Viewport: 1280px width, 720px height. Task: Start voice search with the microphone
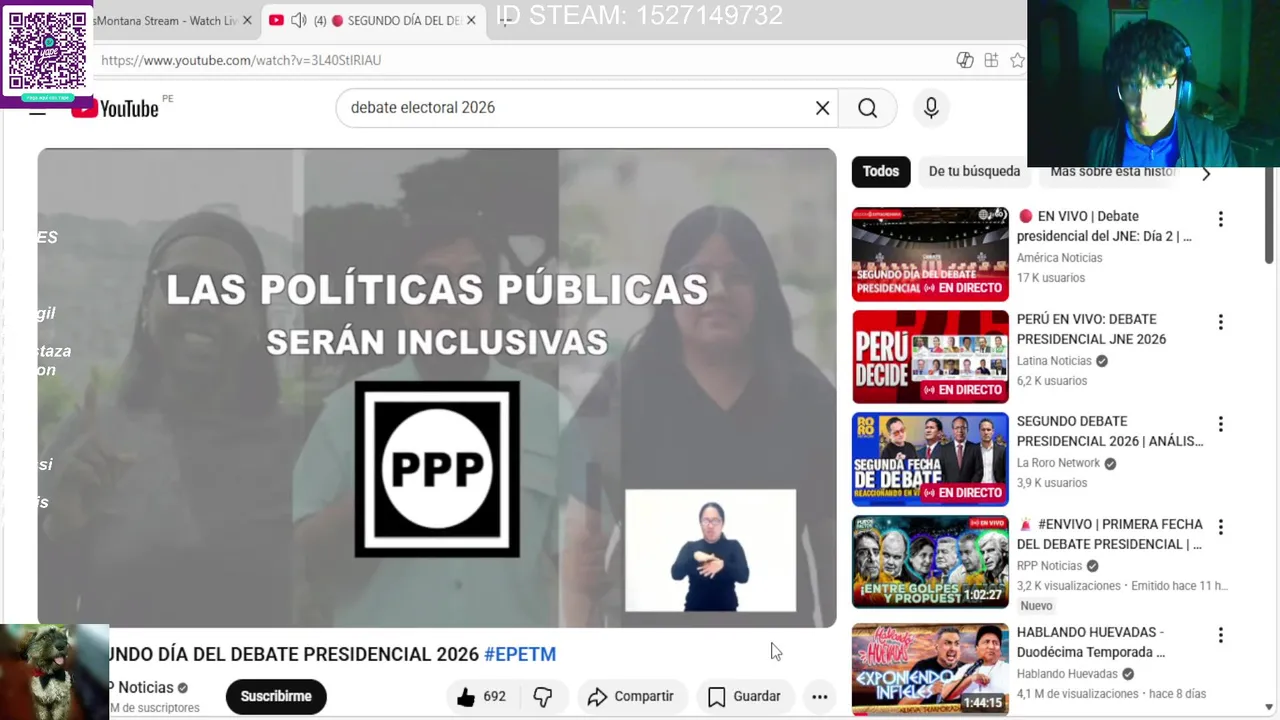(931, 108)
